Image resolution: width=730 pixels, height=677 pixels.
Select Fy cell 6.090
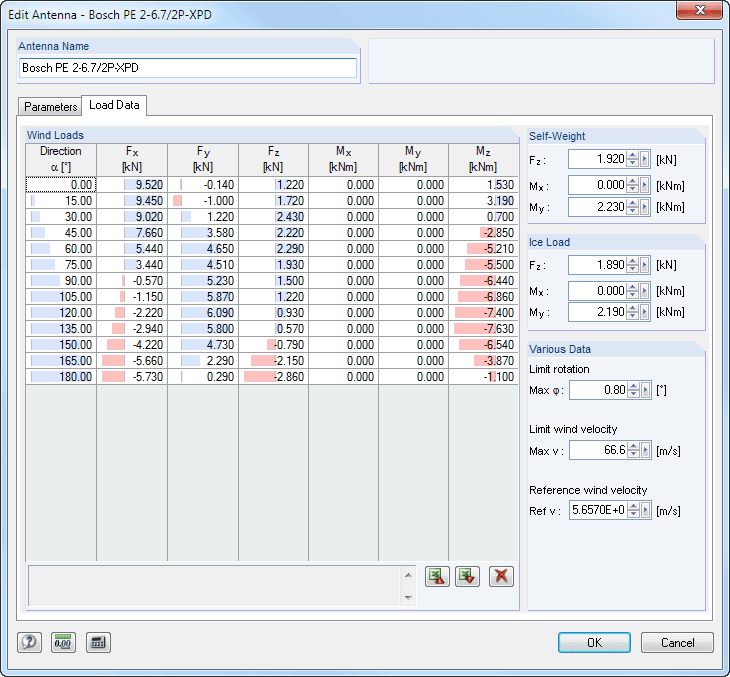pos(203,313)
